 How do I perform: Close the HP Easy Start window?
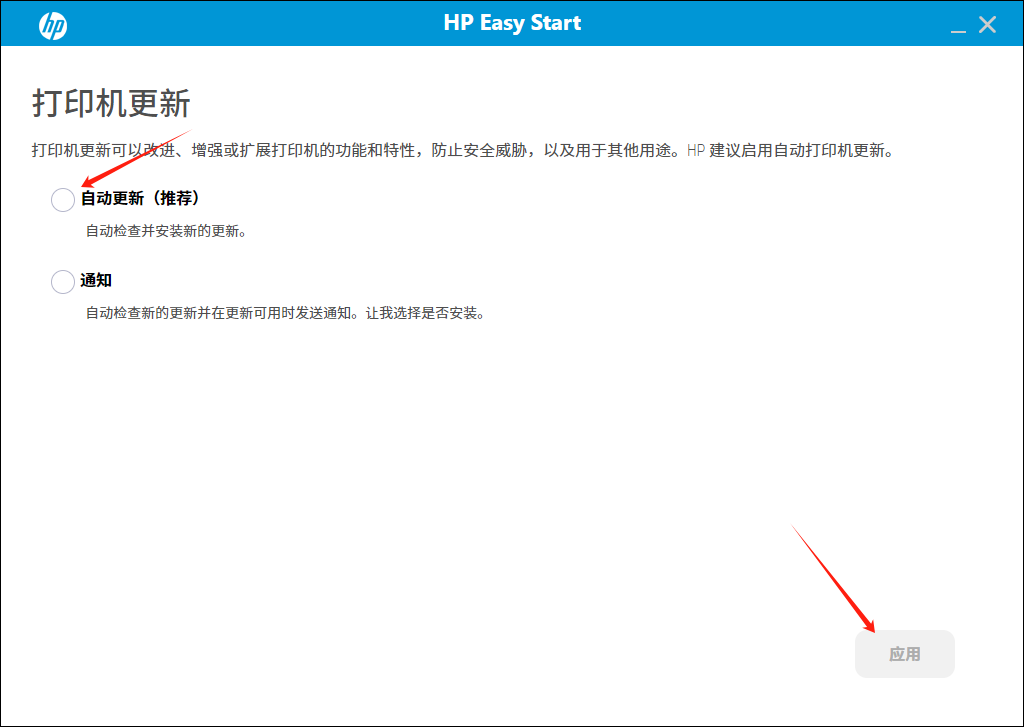point(987,25)
